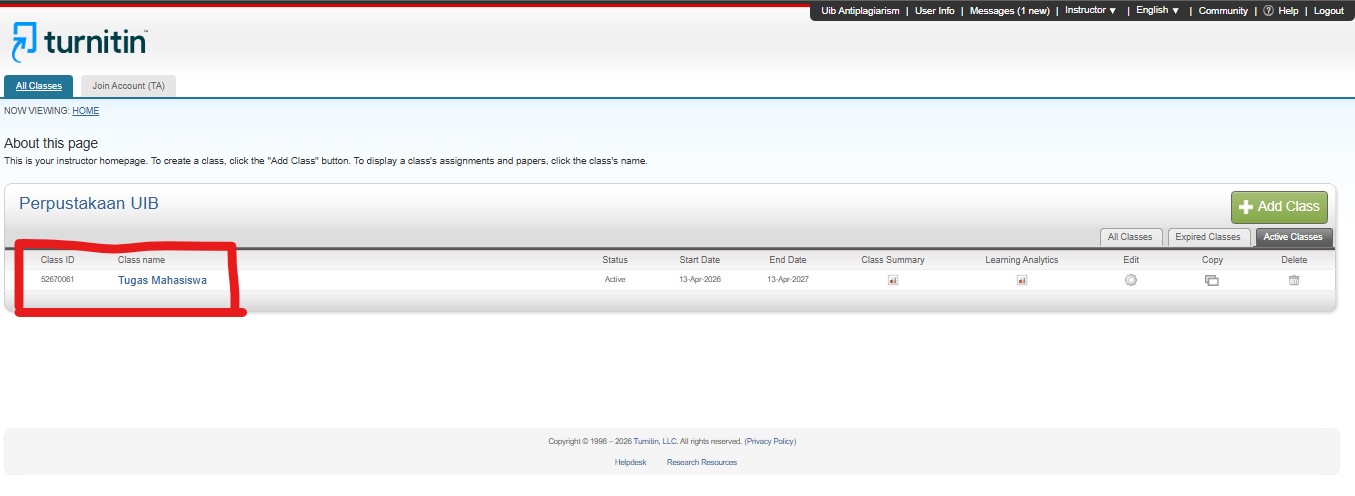Open Learning Analytics icon for the class
The image size is (1355, 496).
pyautogui.click(x=1021, y=280)
